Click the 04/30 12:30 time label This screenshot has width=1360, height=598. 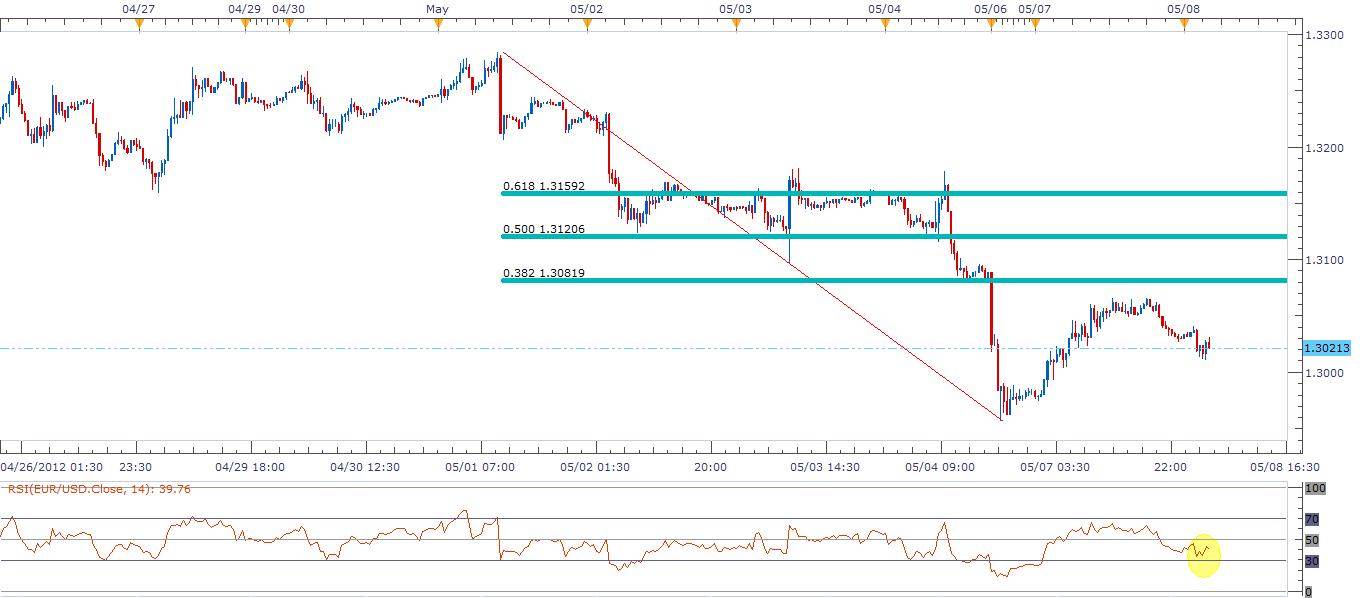click(366, 467)
